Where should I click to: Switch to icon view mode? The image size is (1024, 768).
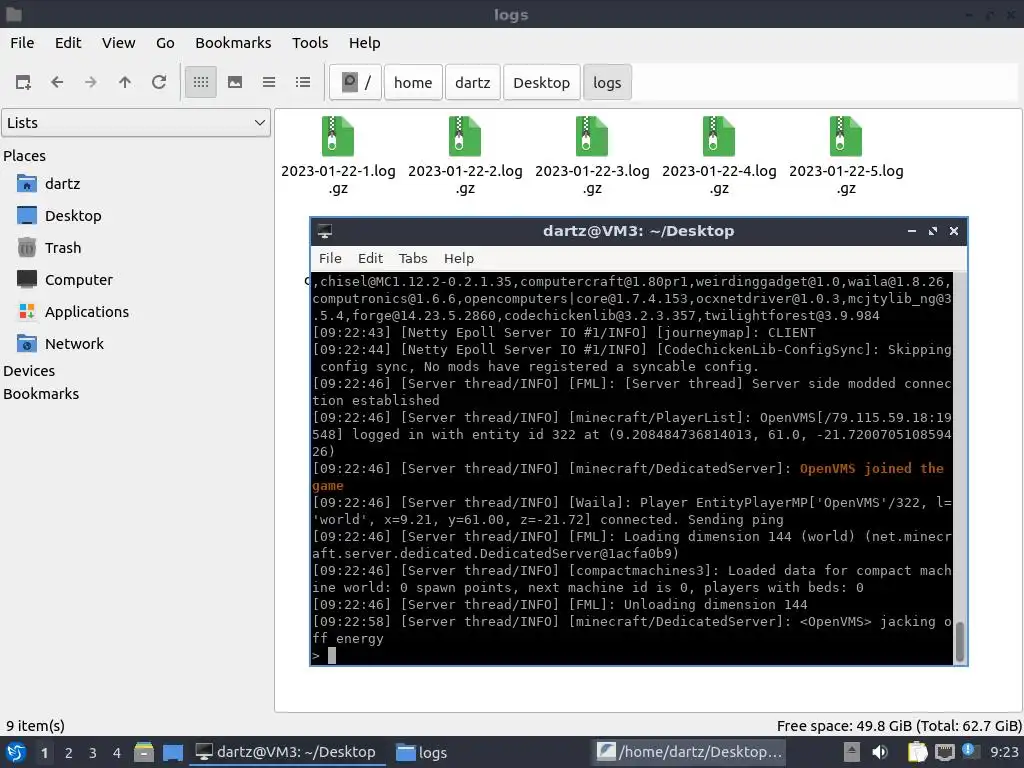tap(200, 82)
